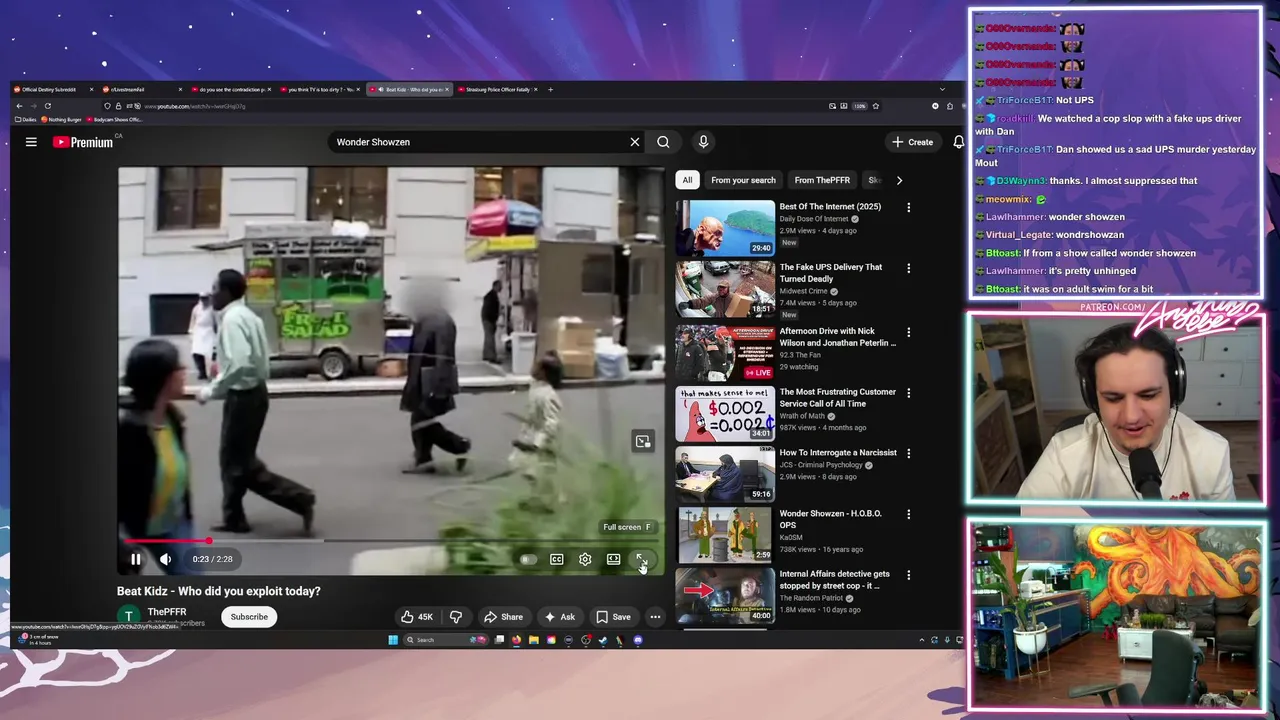The width and height of the screenshot is (1280, 720).
Task: Open YouTube notifications bell
Action: [959, 142]
